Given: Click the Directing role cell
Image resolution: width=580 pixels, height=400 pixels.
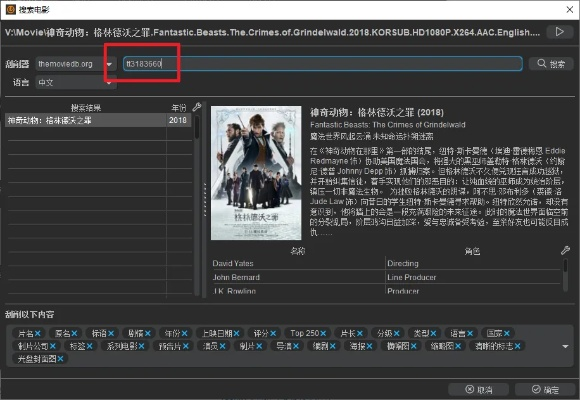Looking at the screenshot, I should click(x=473, y=263).
